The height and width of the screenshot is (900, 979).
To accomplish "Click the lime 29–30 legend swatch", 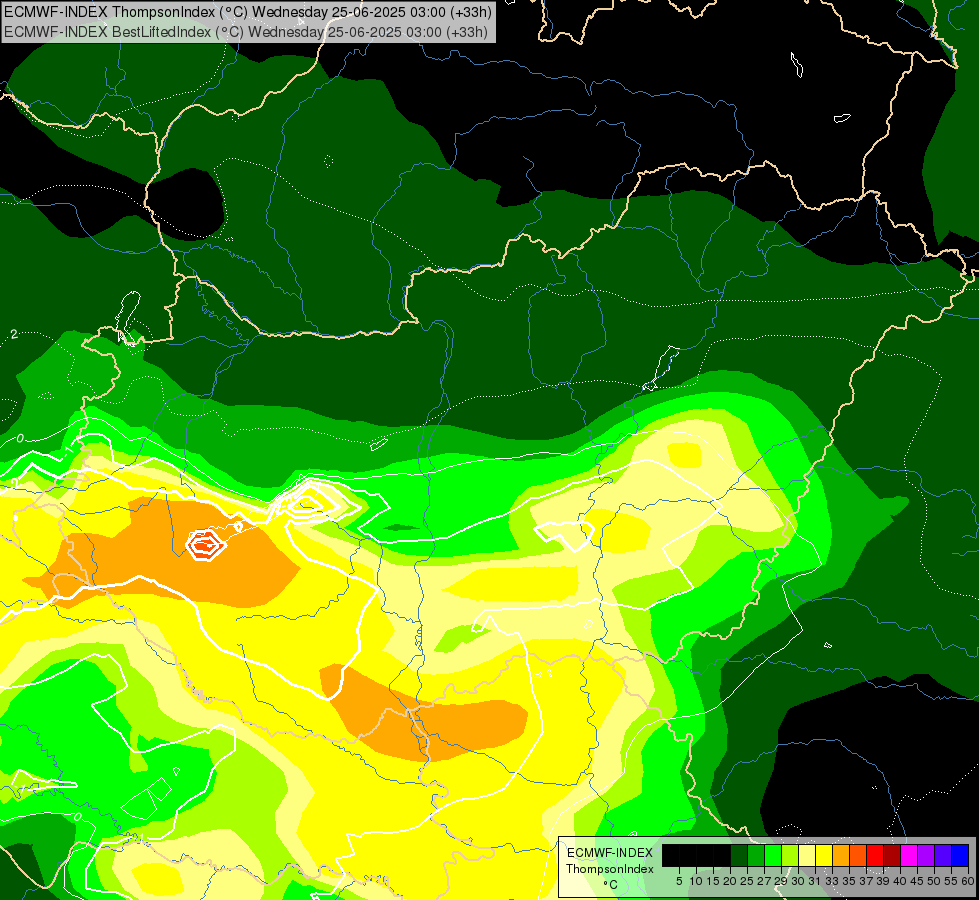I will [x=790, y=855].
